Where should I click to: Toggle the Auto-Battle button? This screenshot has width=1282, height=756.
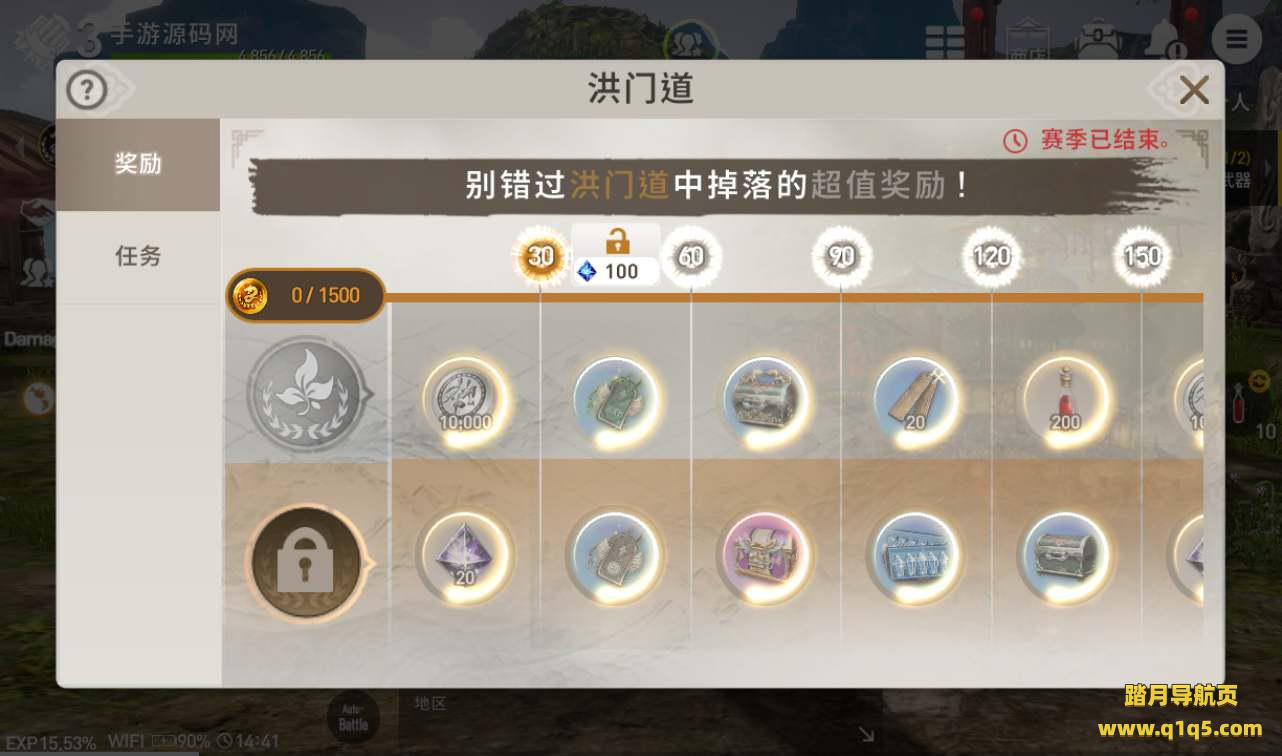353,718
